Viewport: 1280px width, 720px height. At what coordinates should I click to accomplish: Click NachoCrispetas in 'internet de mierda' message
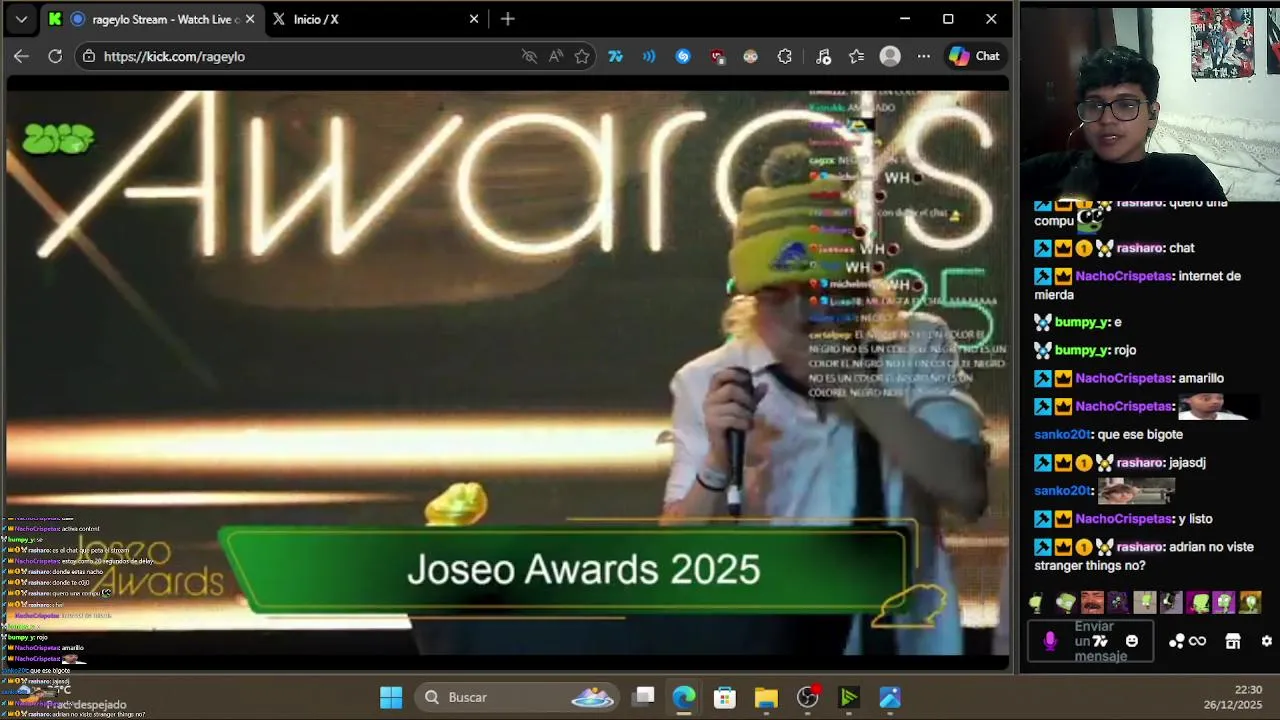point(1124,276)
